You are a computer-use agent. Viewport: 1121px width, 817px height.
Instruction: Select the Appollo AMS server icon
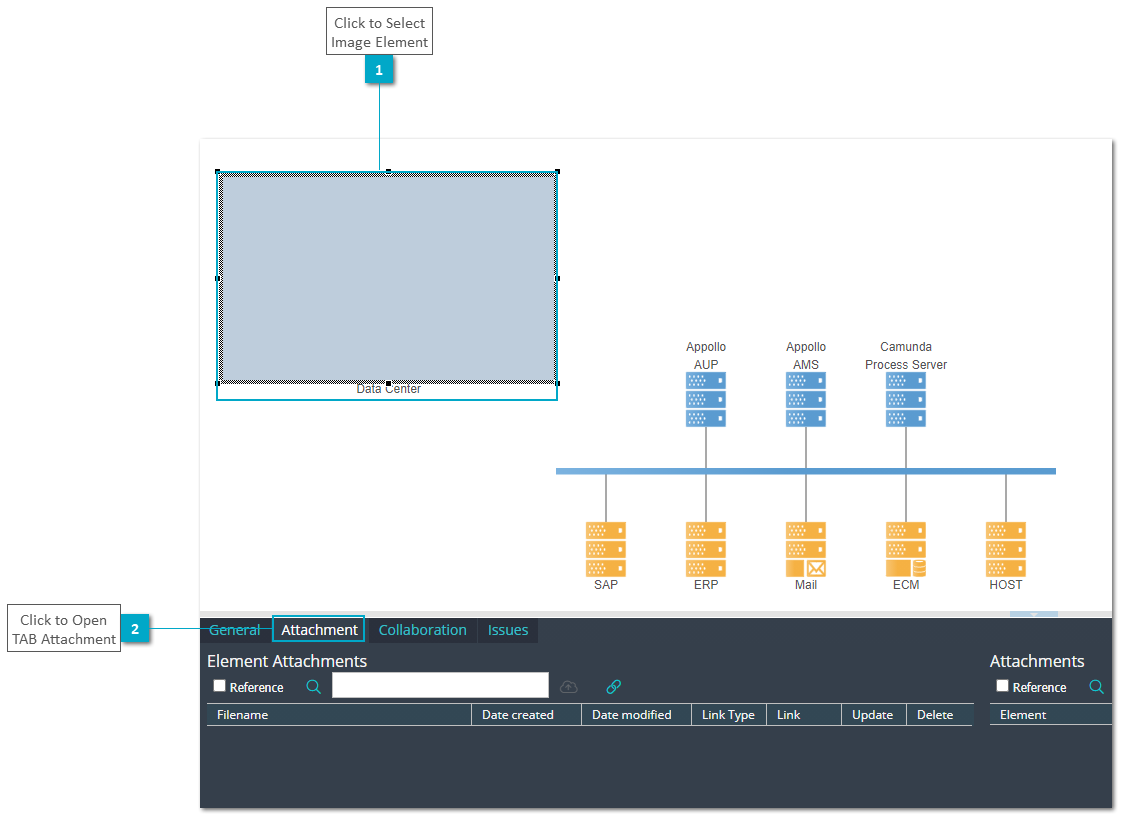tap(806, 400)
